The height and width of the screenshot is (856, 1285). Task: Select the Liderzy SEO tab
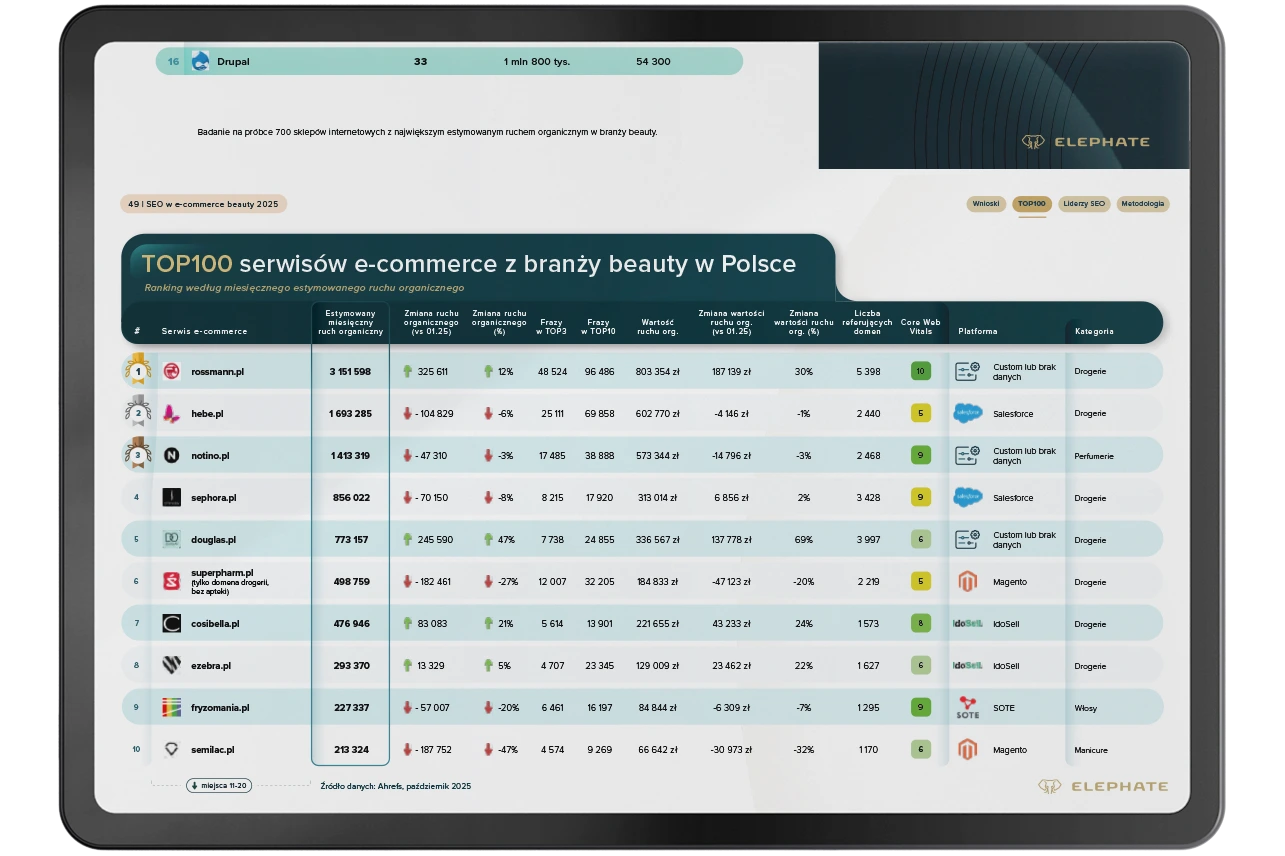pos(1082,203)
